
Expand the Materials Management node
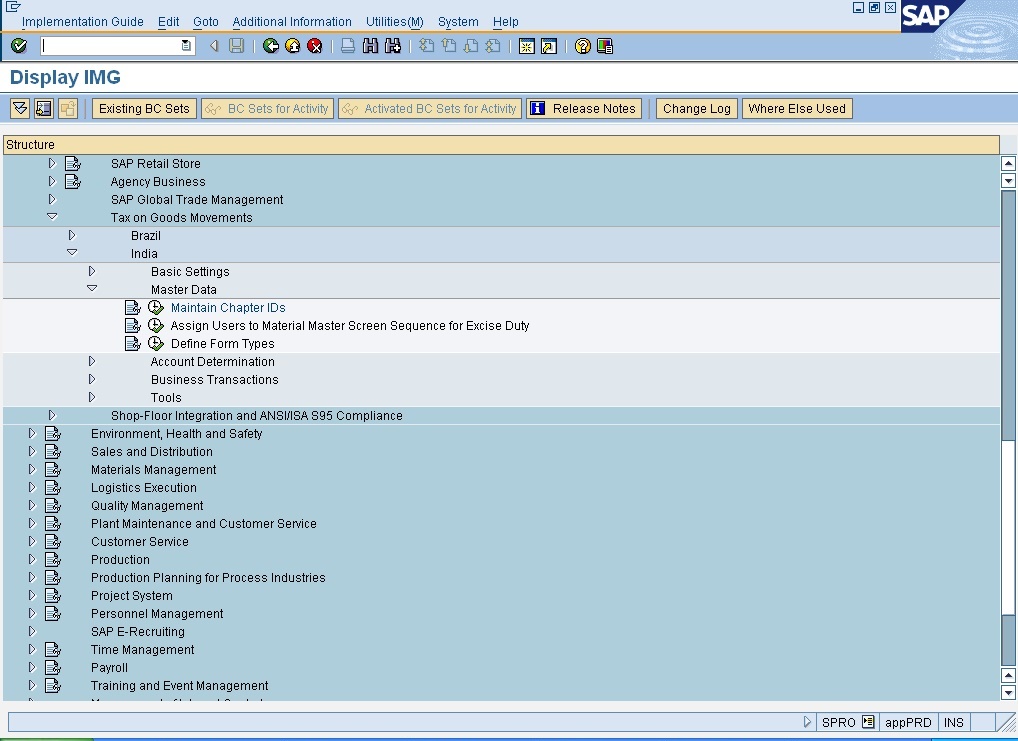coord(32,469)
